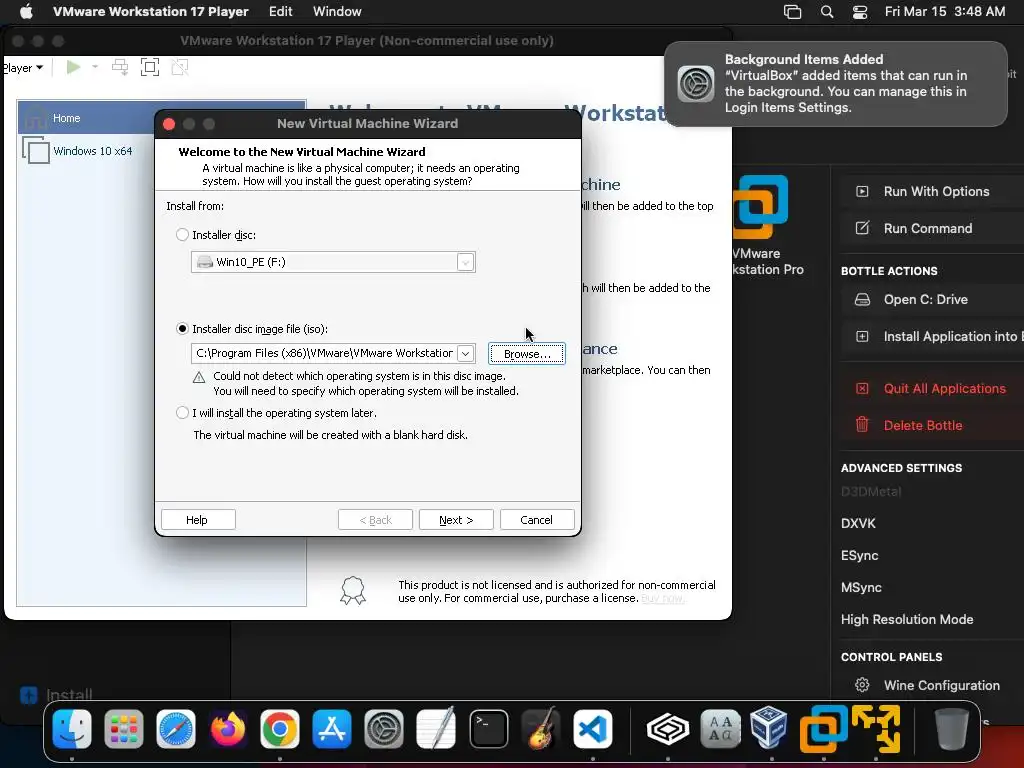Click Open C: Drive
Image resolution: width=1024 pixels, height=768 pixels.
(925, 299)
